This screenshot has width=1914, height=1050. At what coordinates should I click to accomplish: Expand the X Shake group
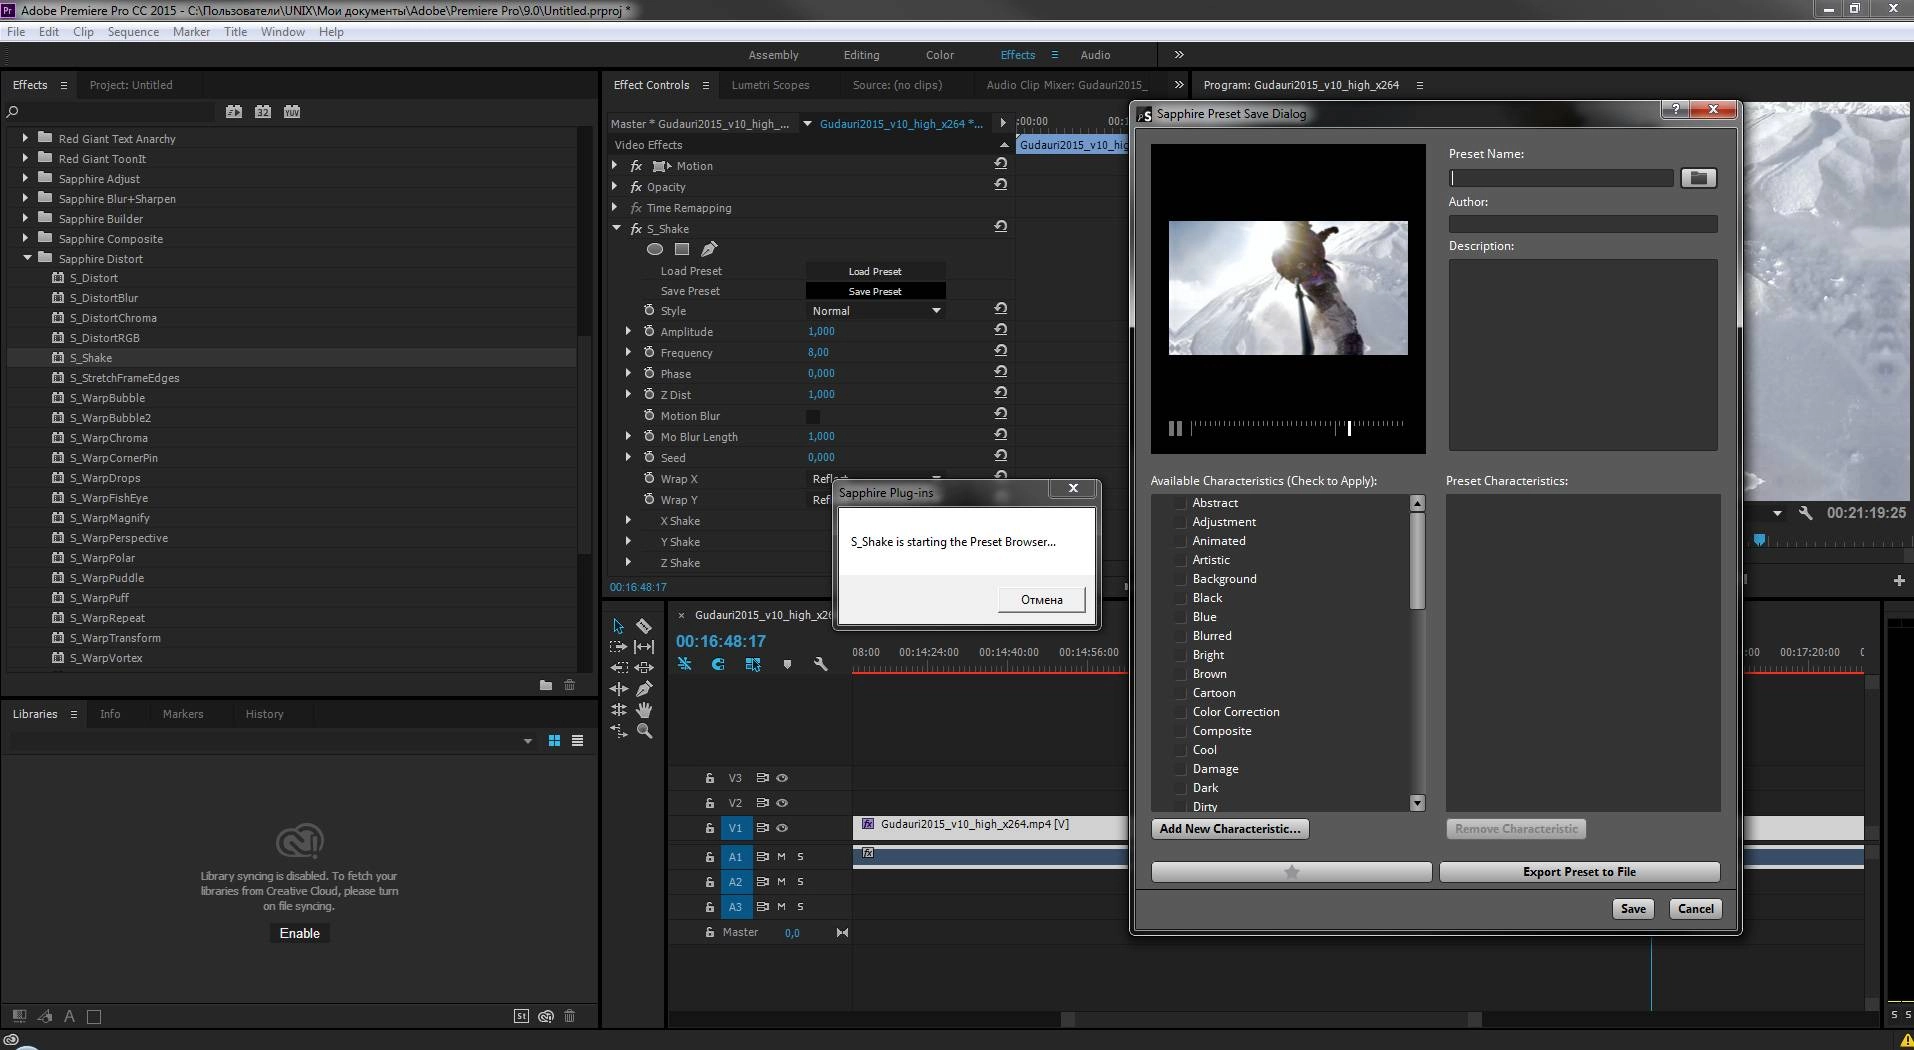tap(628, 520)
